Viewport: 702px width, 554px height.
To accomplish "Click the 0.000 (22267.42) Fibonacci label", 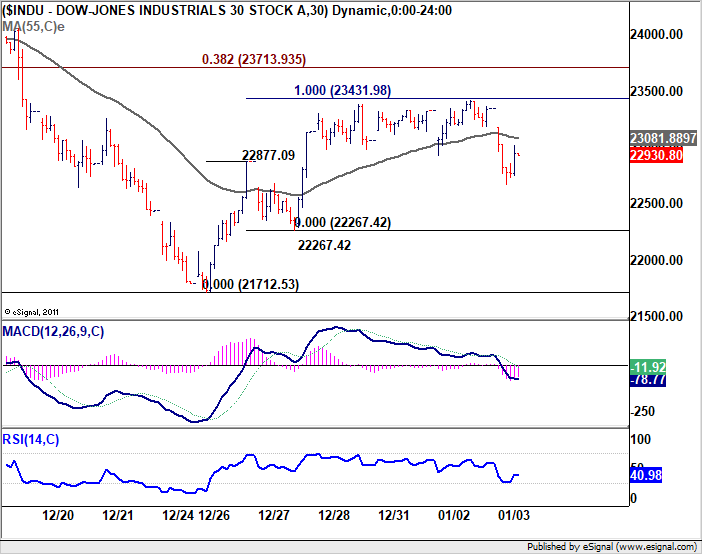I will 343,222.
